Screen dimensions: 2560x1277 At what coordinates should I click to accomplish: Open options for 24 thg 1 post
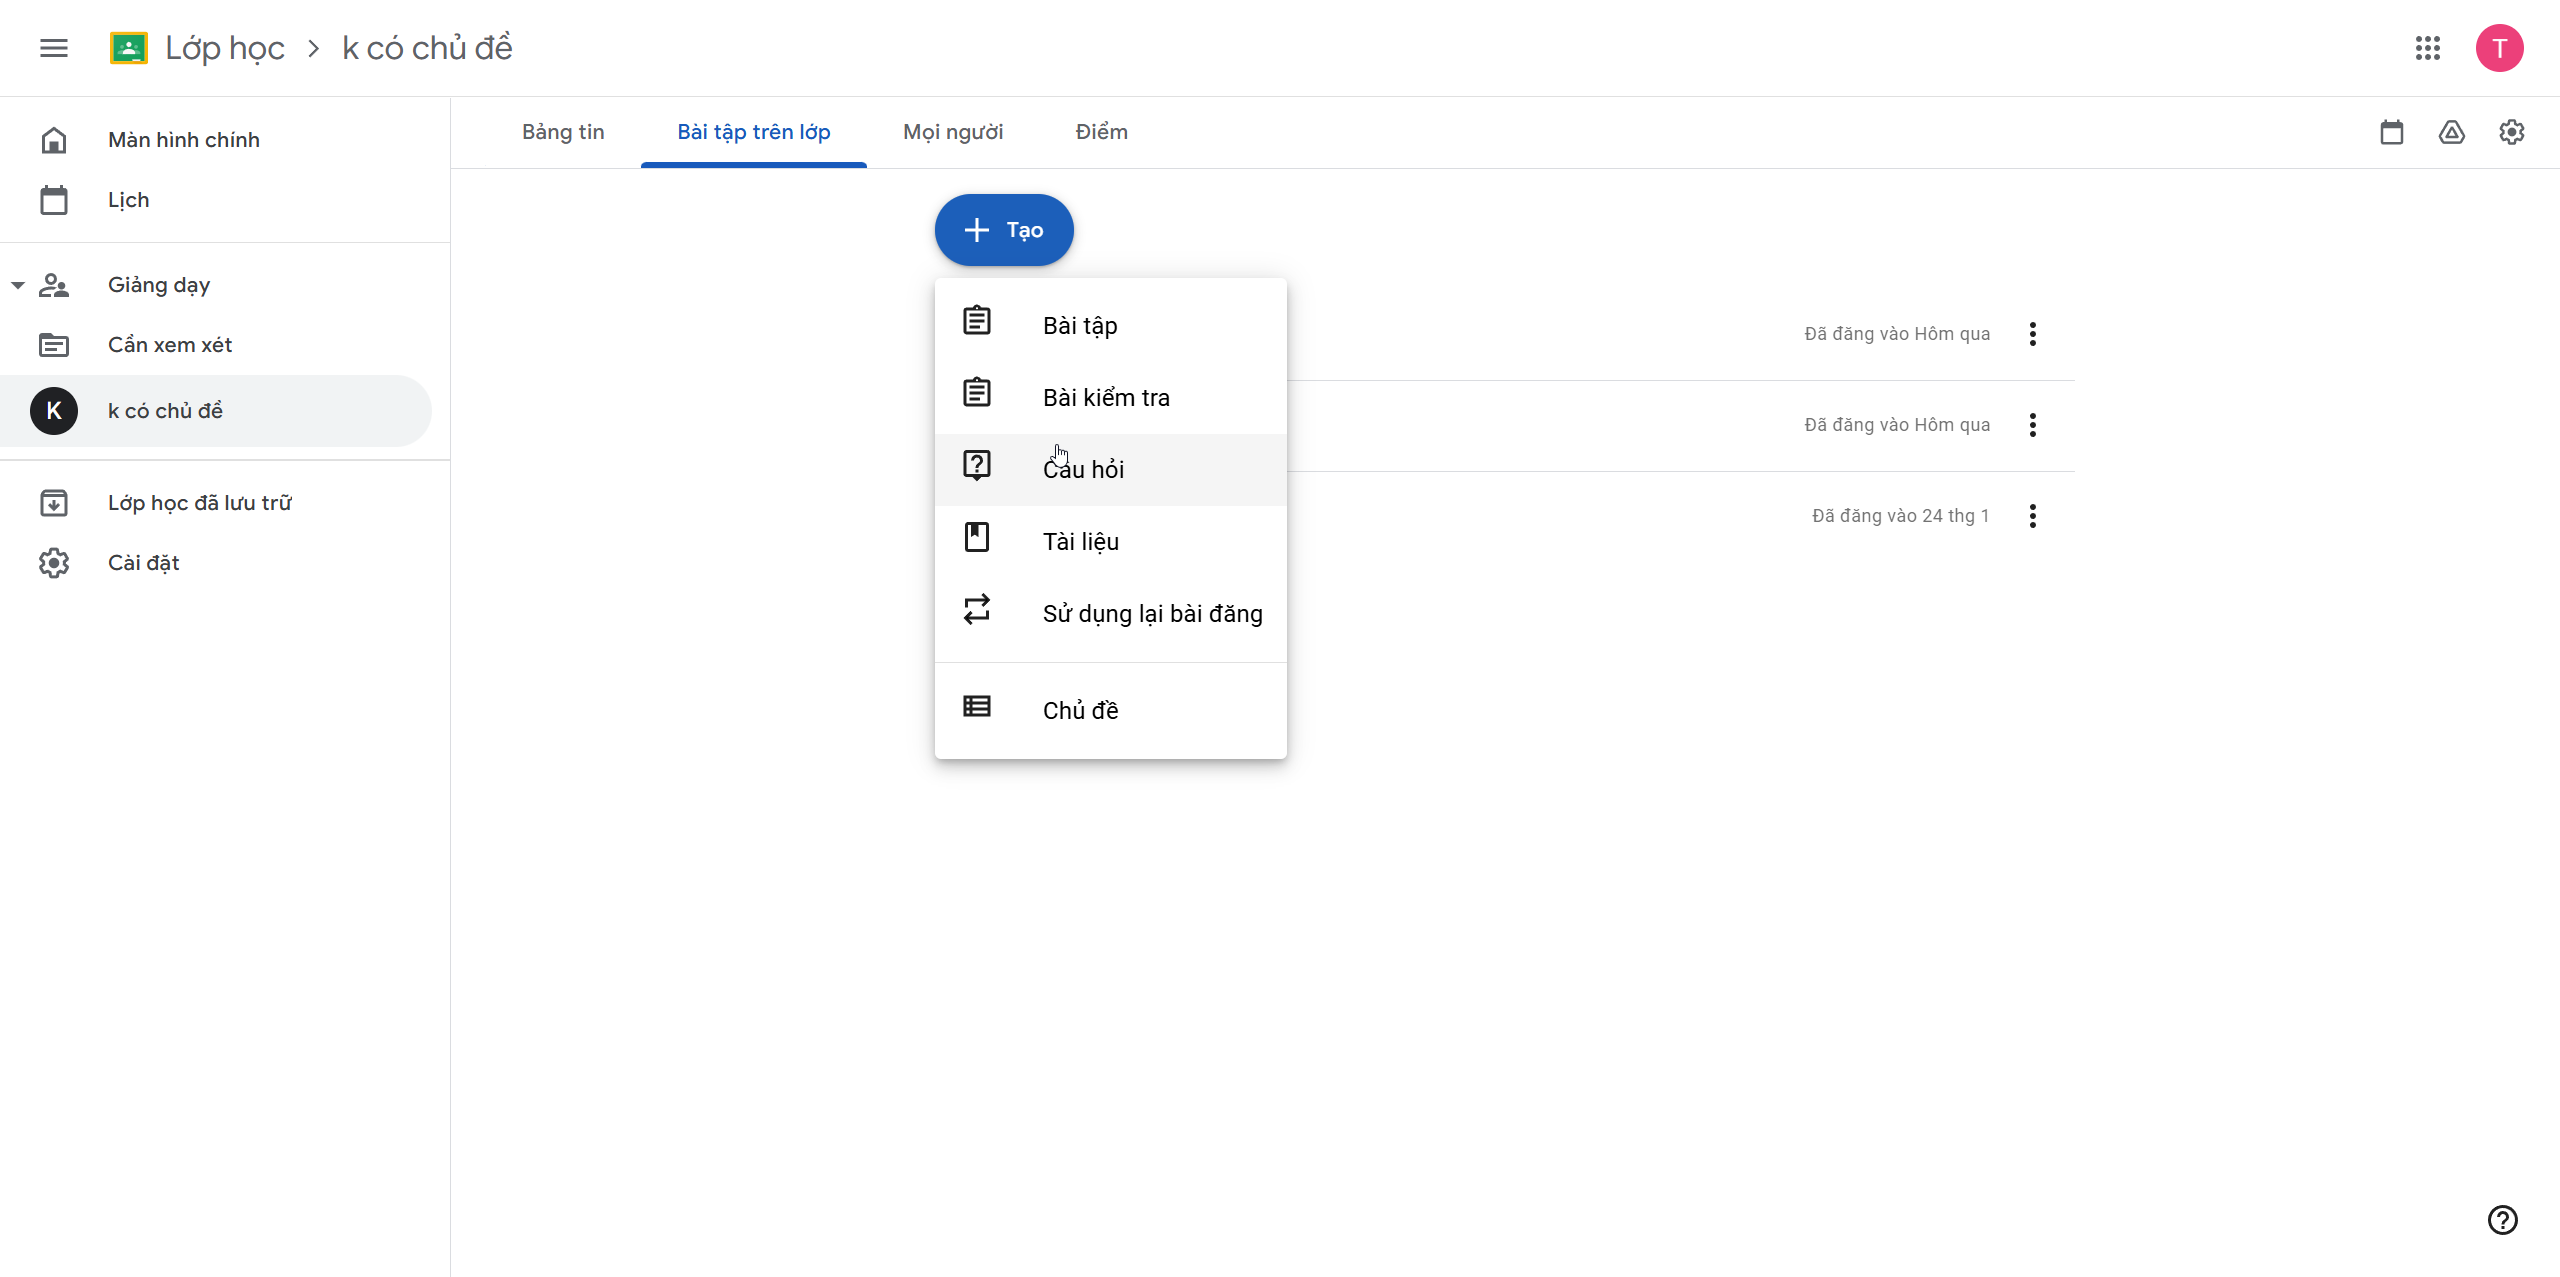[x=2032, y=516]
